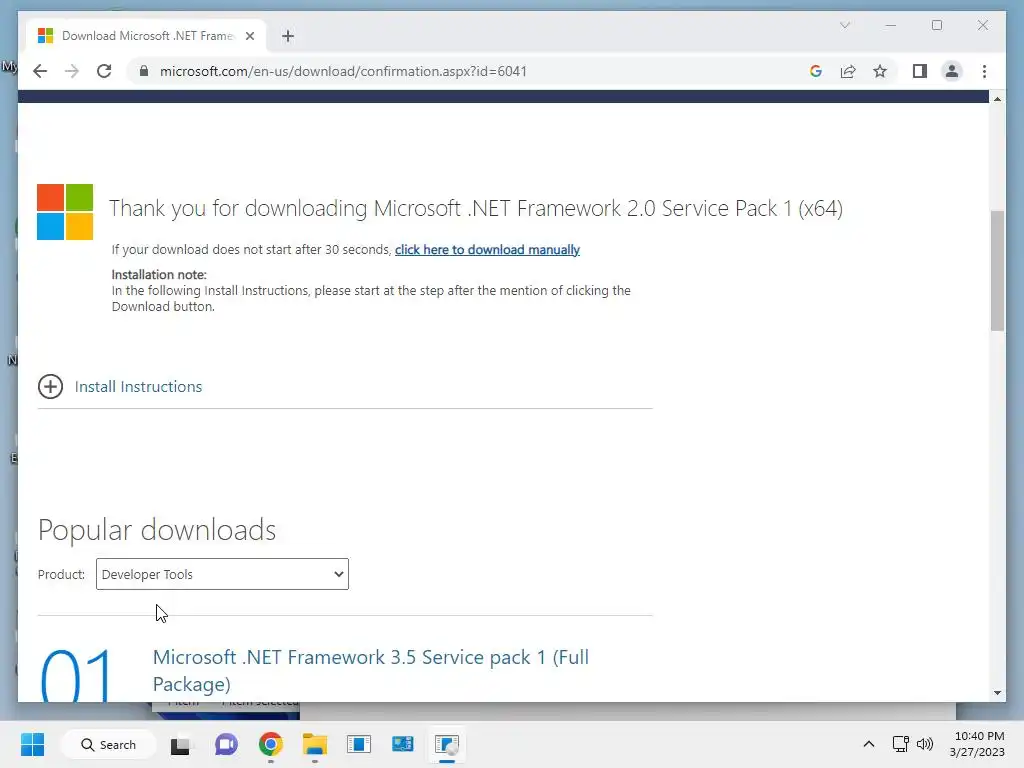
Task: Maximize the Chrome window
Action: point(937,25)
